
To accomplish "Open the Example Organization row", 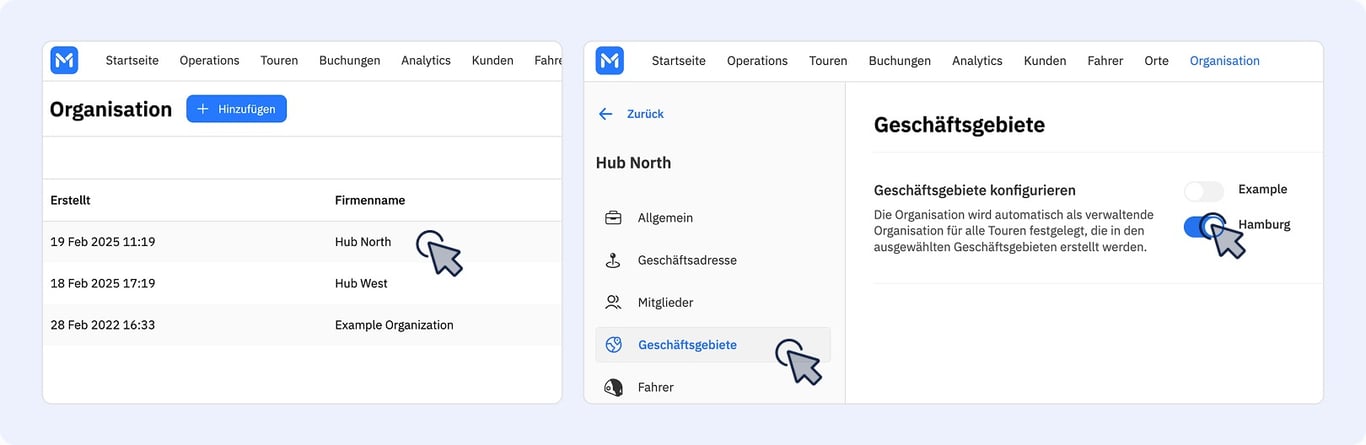I will tap(302, 325).
